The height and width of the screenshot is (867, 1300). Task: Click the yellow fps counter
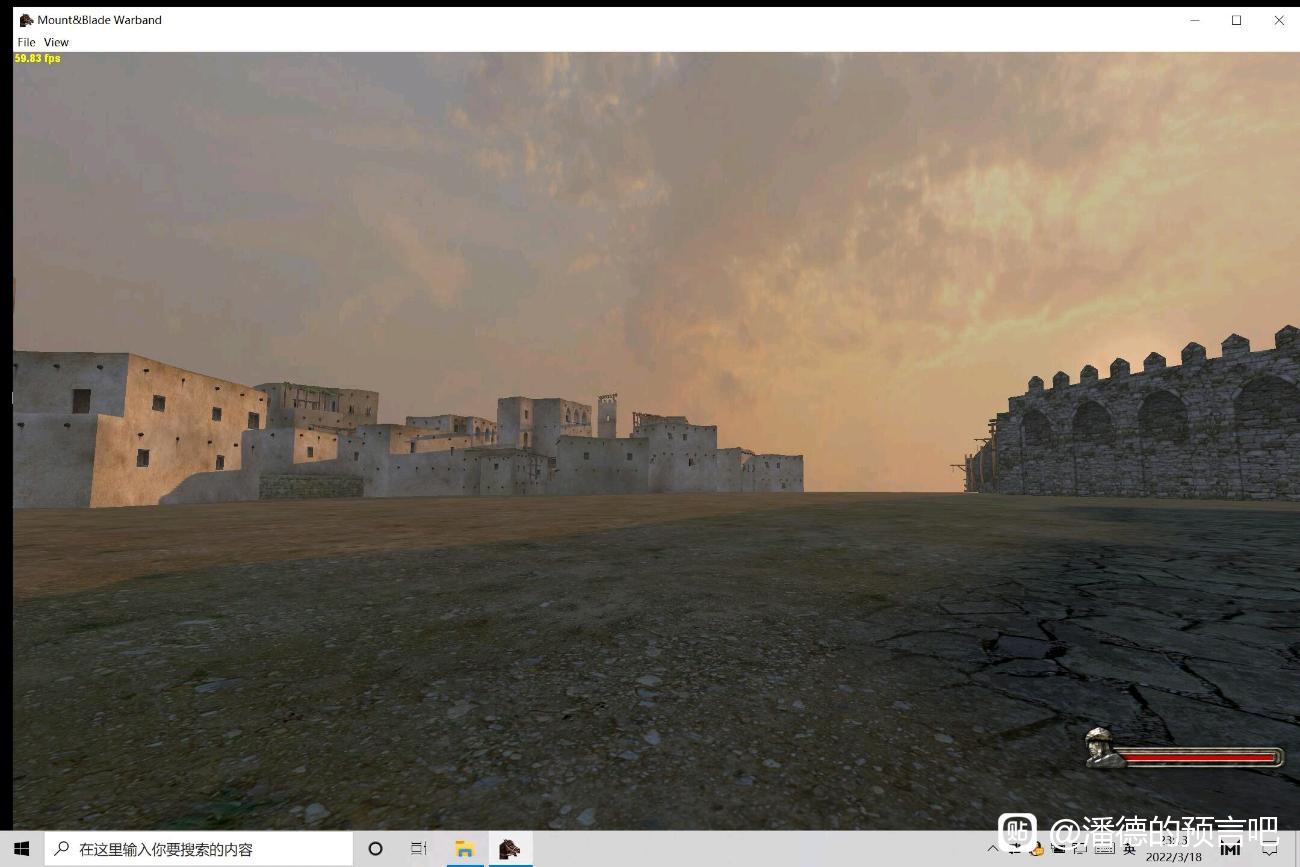tap(37, 58)
